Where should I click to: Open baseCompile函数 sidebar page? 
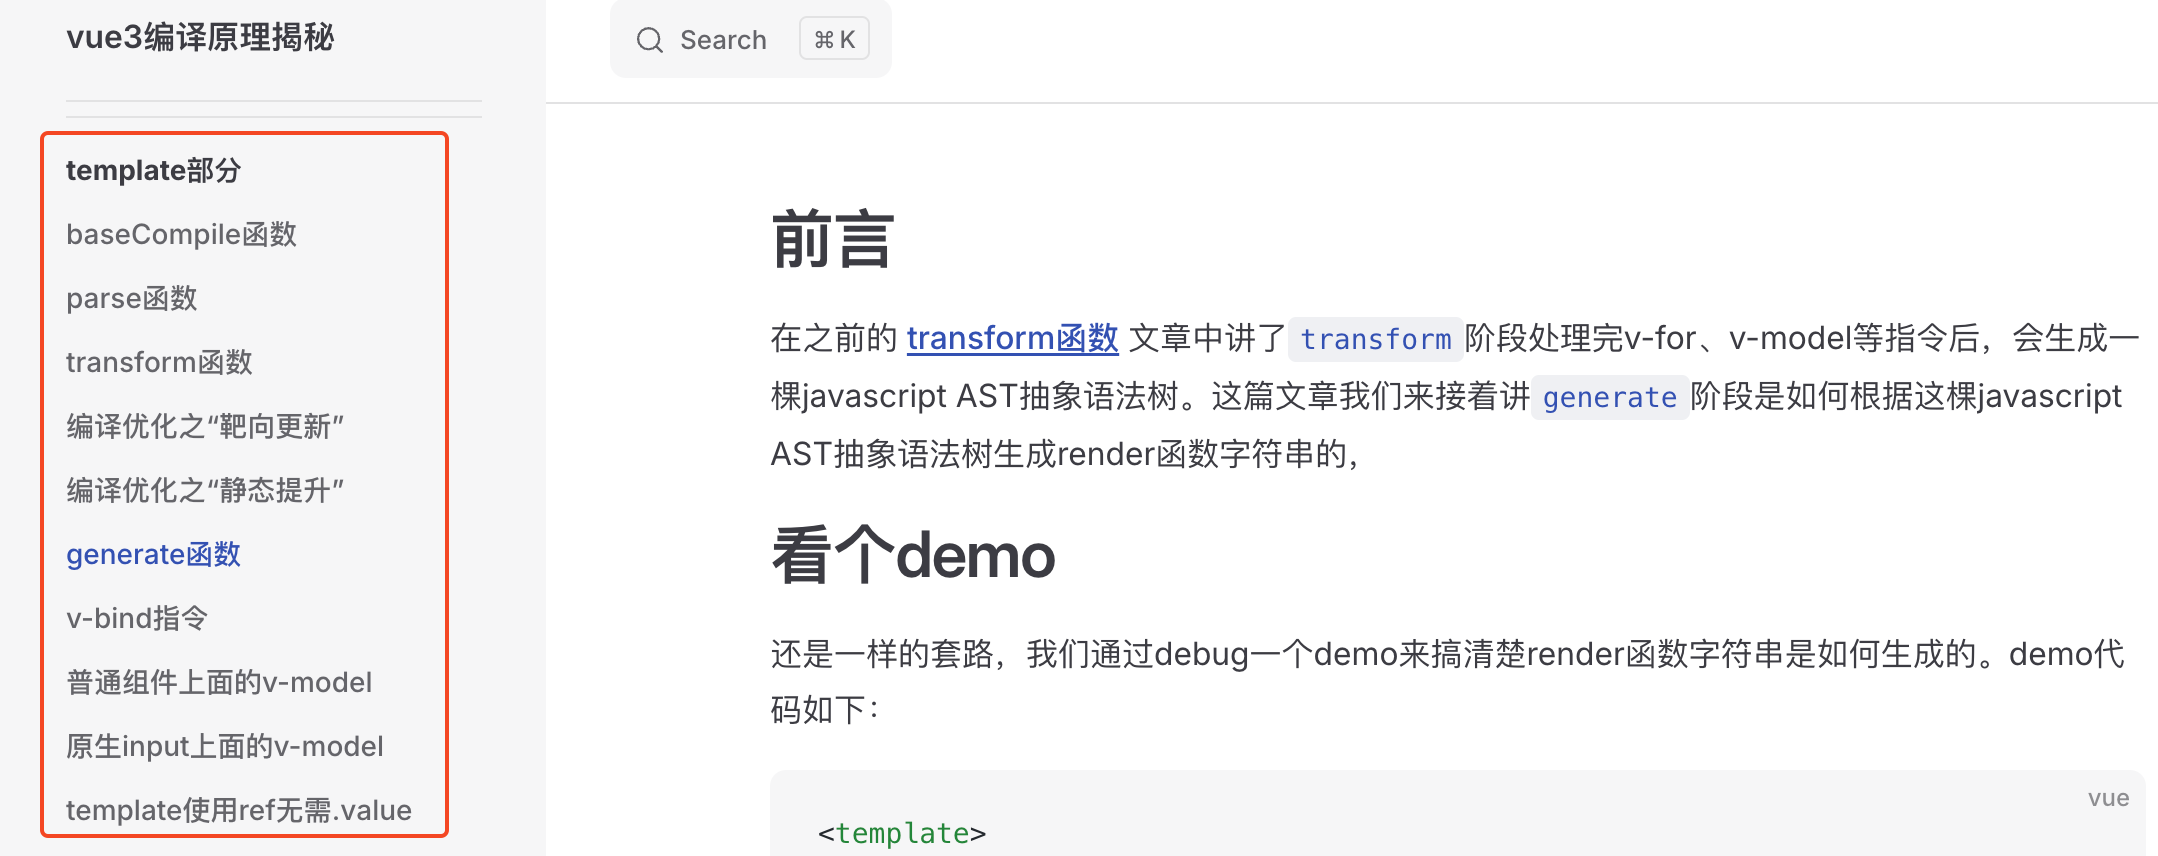pos(181,235)
